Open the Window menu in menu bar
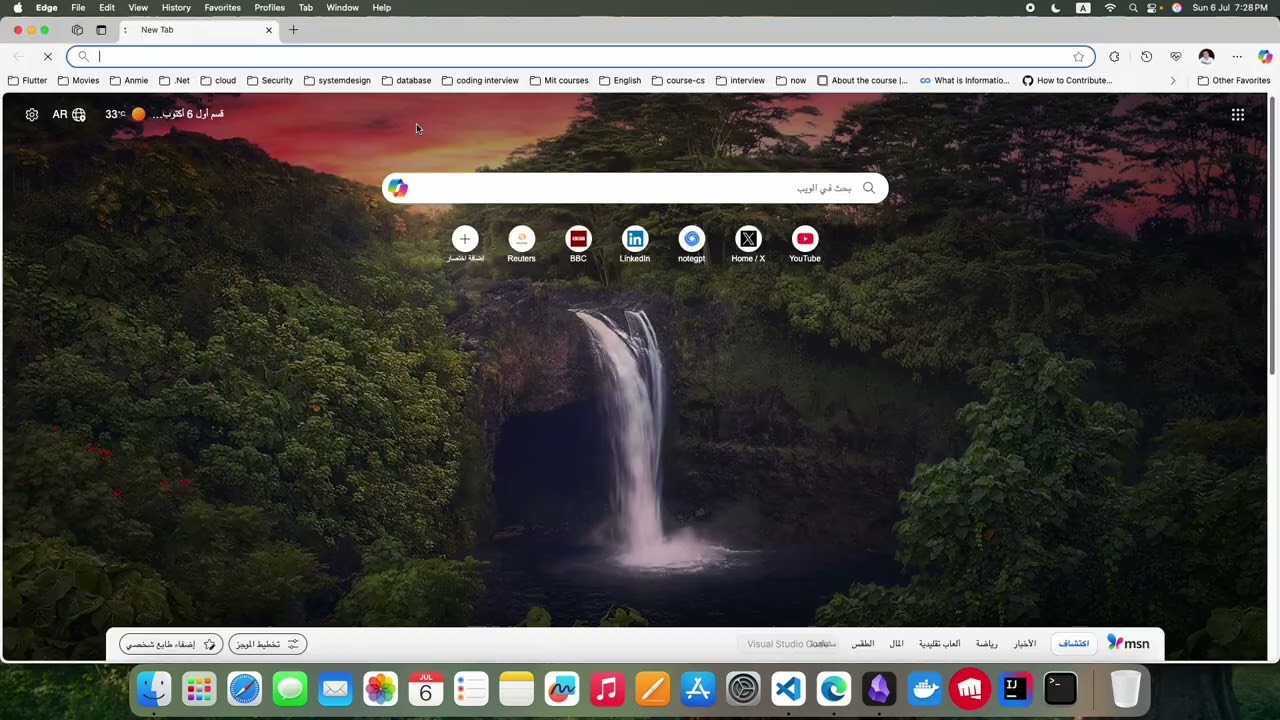This screenshot has height=720, width=1280. pos(342,7)
